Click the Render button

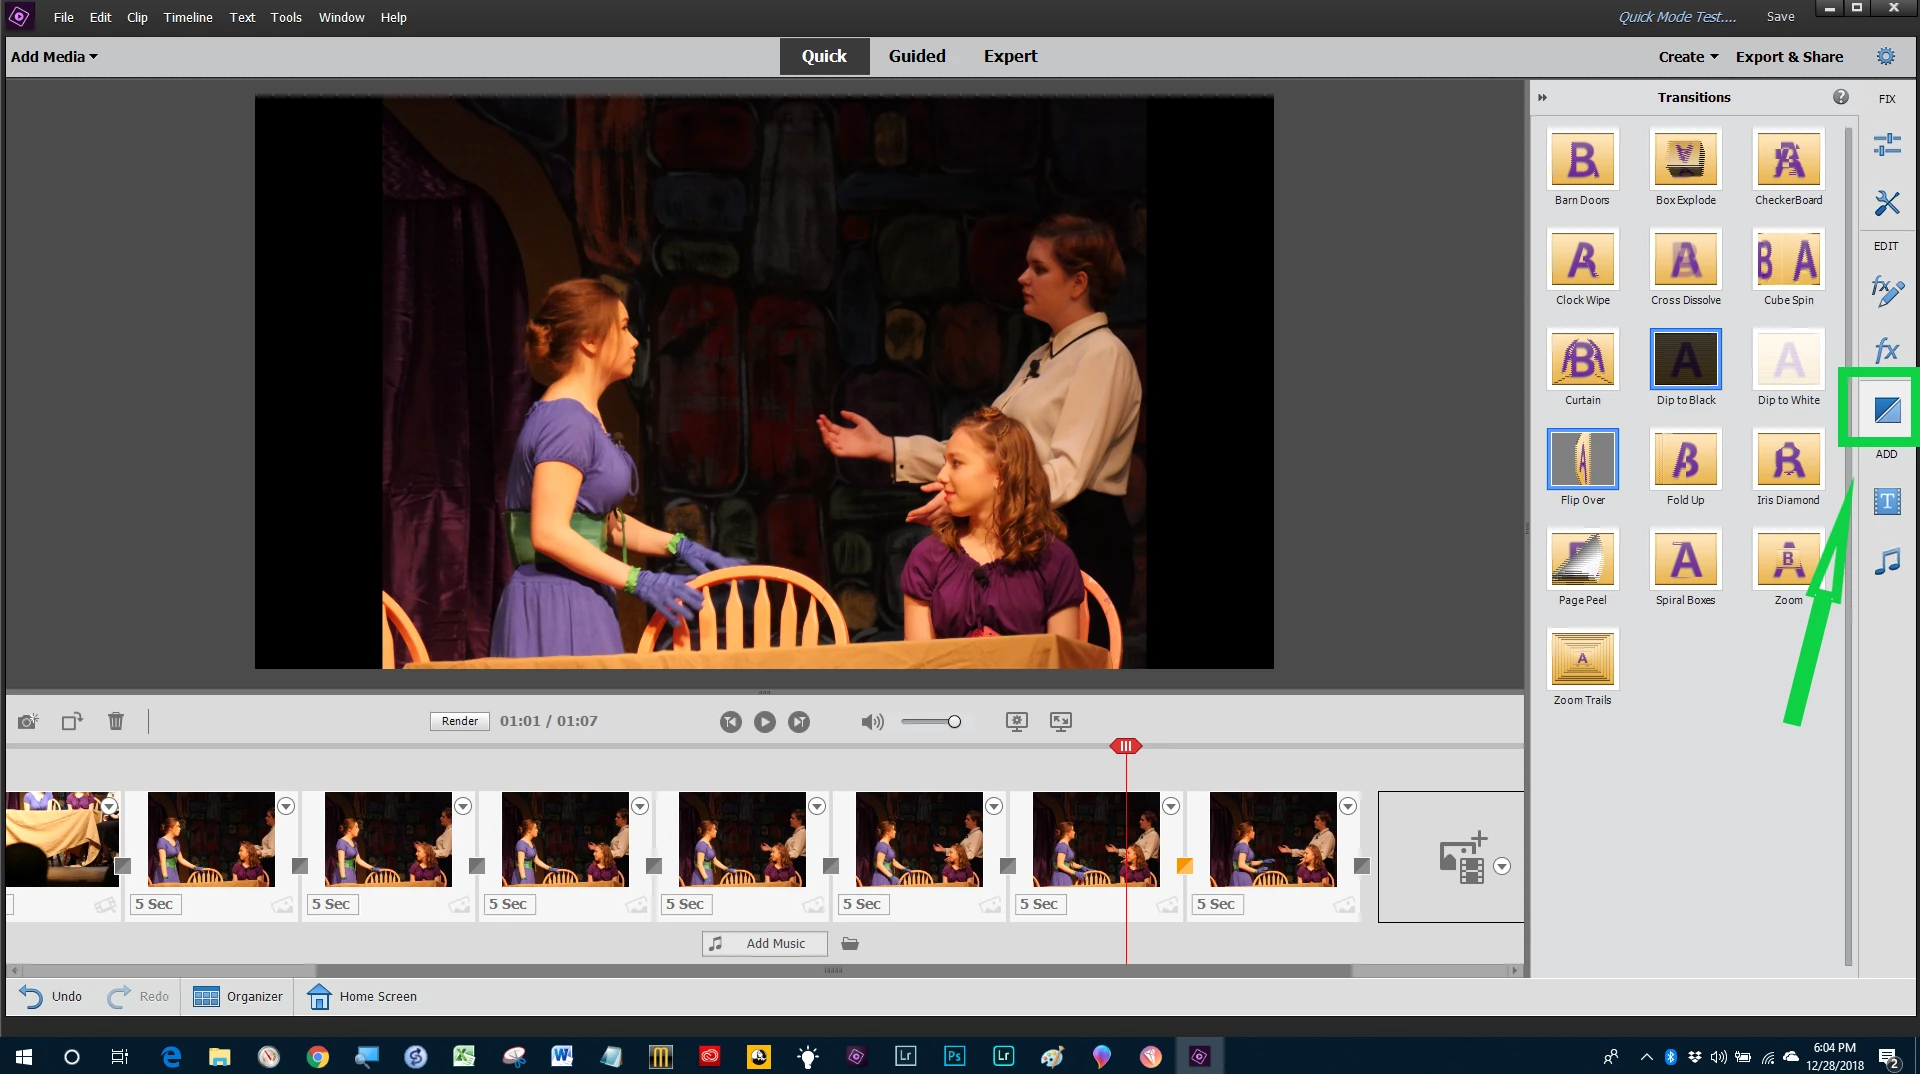(x=460, y=721)
